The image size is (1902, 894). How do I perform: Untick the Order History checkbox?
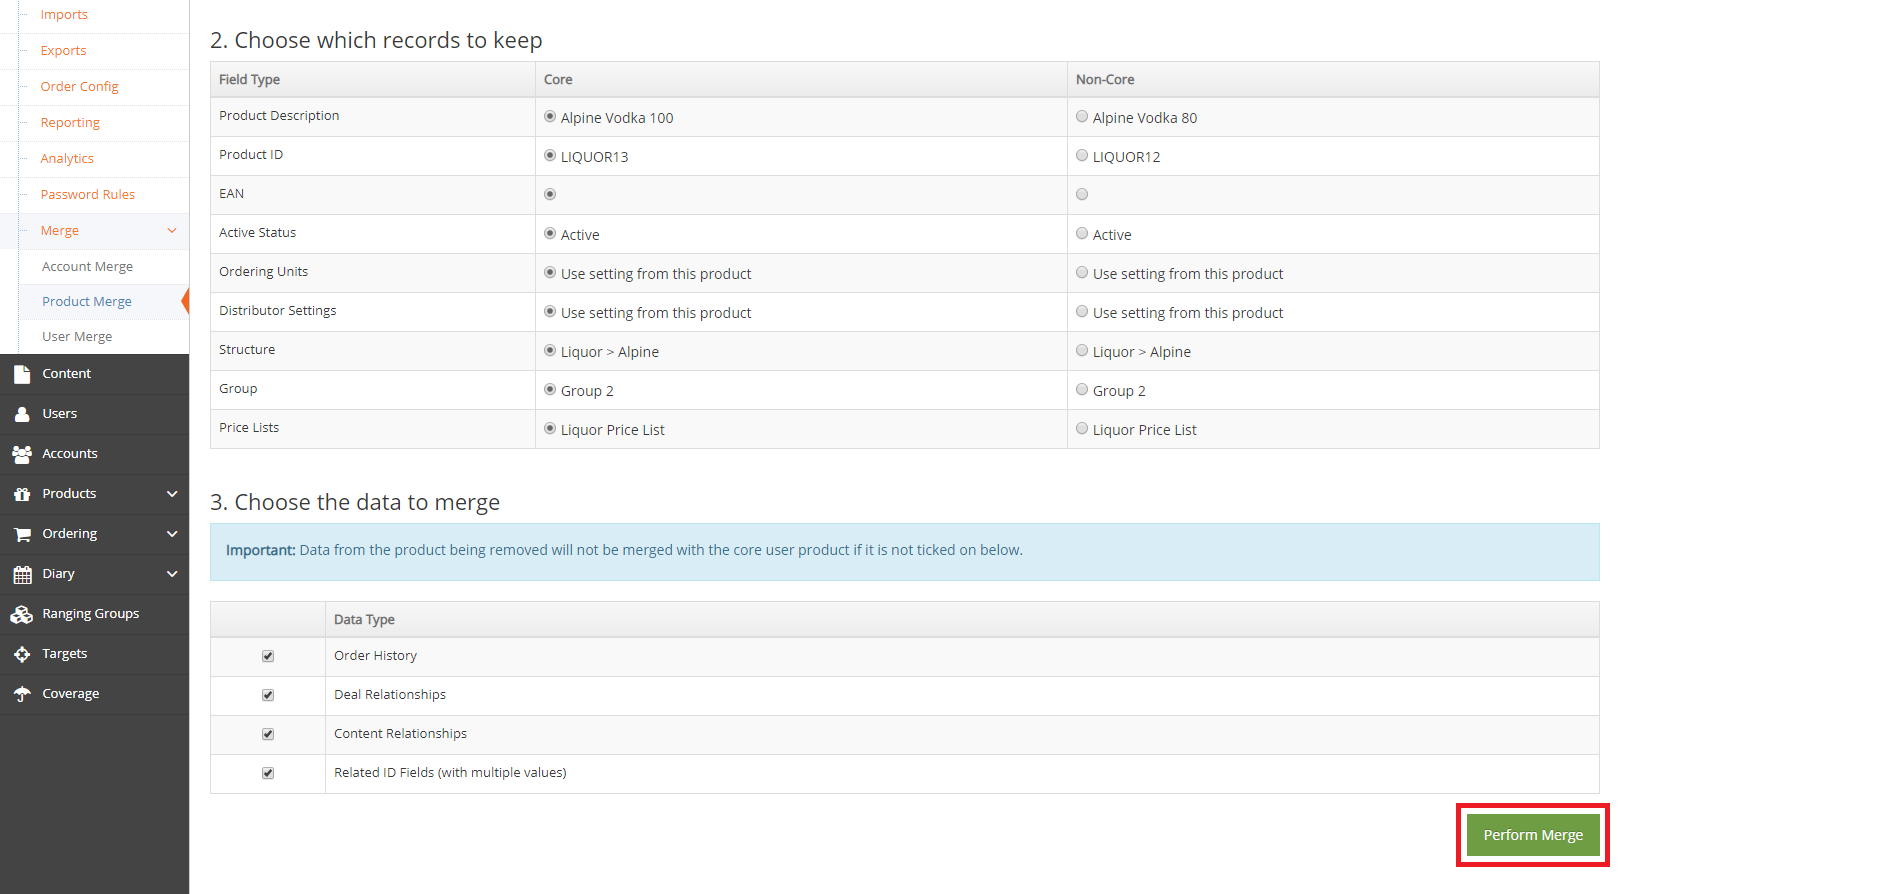(268, 657)
